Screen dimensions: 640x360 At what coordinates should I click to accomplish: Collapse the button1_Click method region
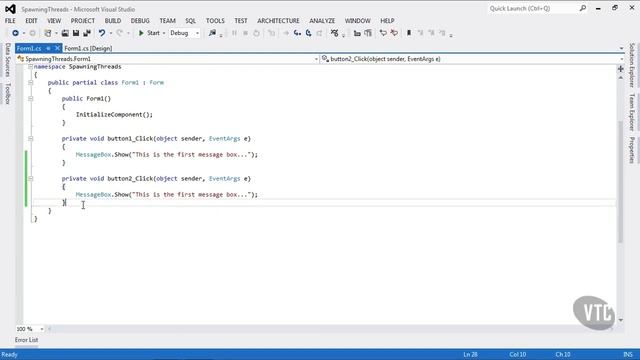[31, 139]
